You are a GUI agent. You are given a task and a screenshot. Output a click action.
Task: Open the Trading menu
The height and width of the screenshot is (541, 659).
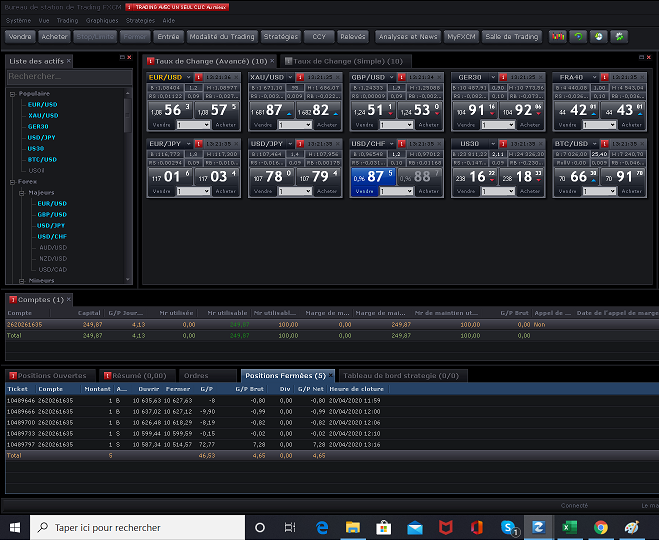[67, 20]
